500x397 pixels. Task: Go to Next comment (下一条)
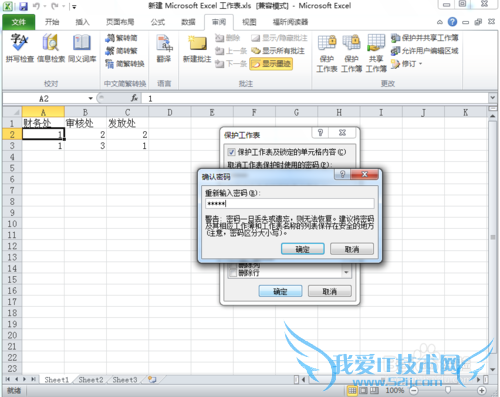point(231,63)
